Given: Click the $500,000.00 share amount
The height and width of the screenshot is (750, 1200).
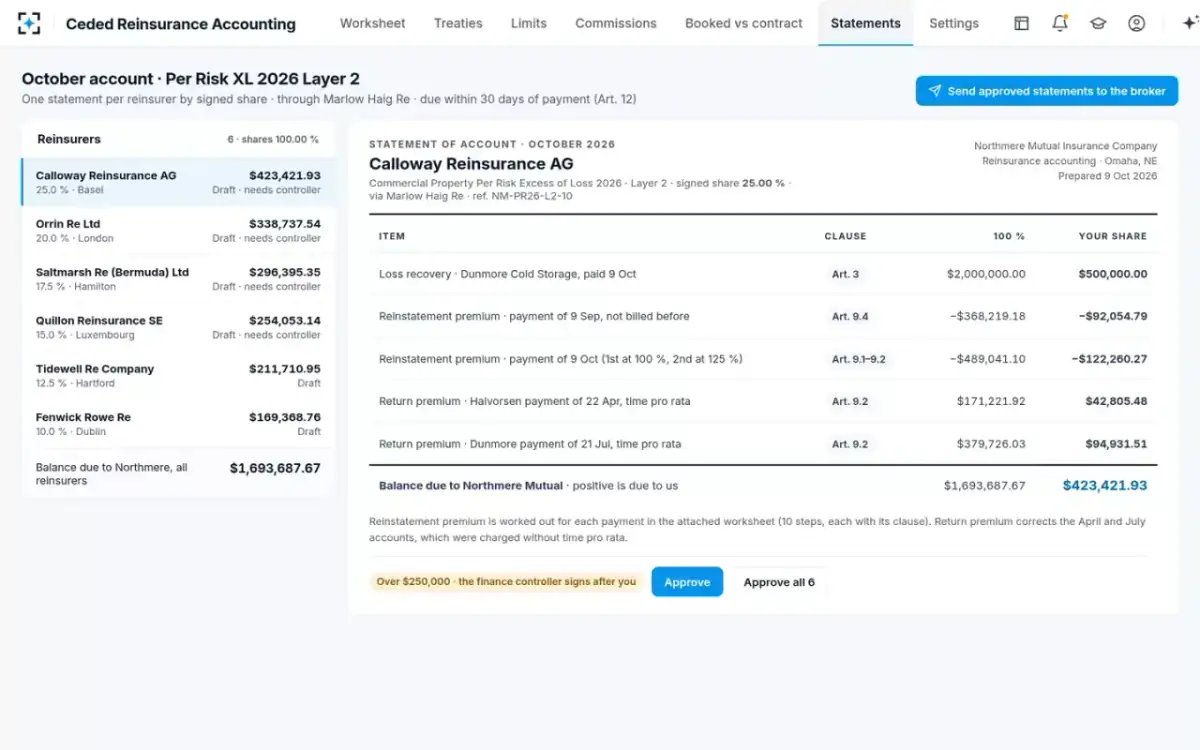Looking at the screenshot, I should point(1113,274).
